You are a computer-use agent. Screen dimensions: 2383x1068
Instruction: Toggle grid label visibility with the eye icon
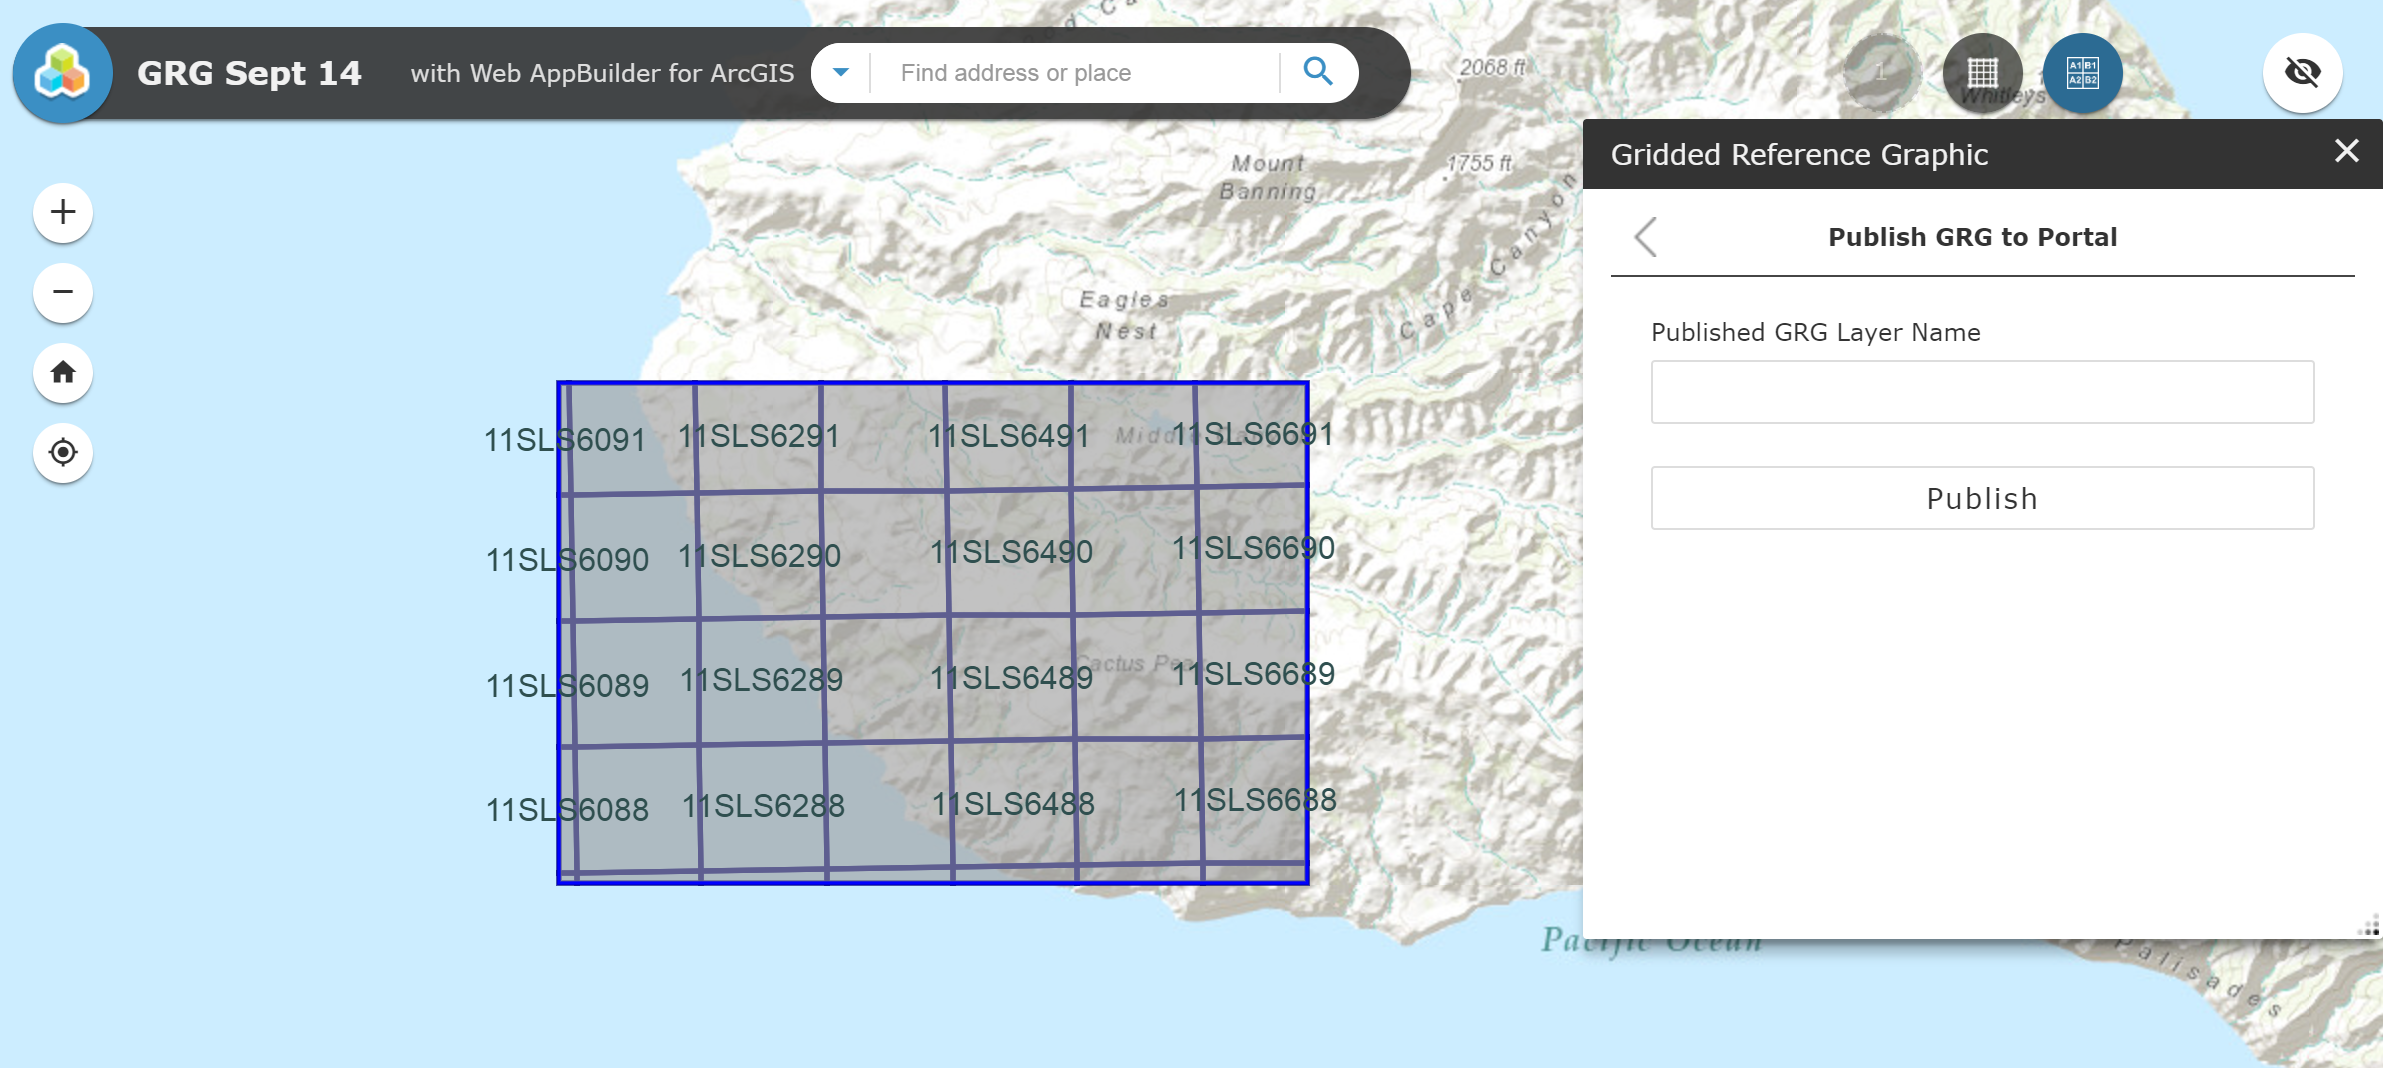pos(2303,72)
